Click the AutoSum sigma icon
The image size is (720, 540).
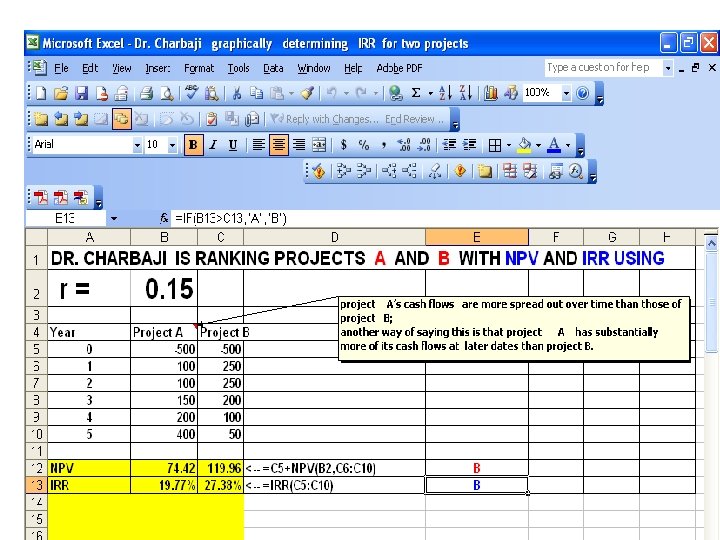click(x=416, y=93)
